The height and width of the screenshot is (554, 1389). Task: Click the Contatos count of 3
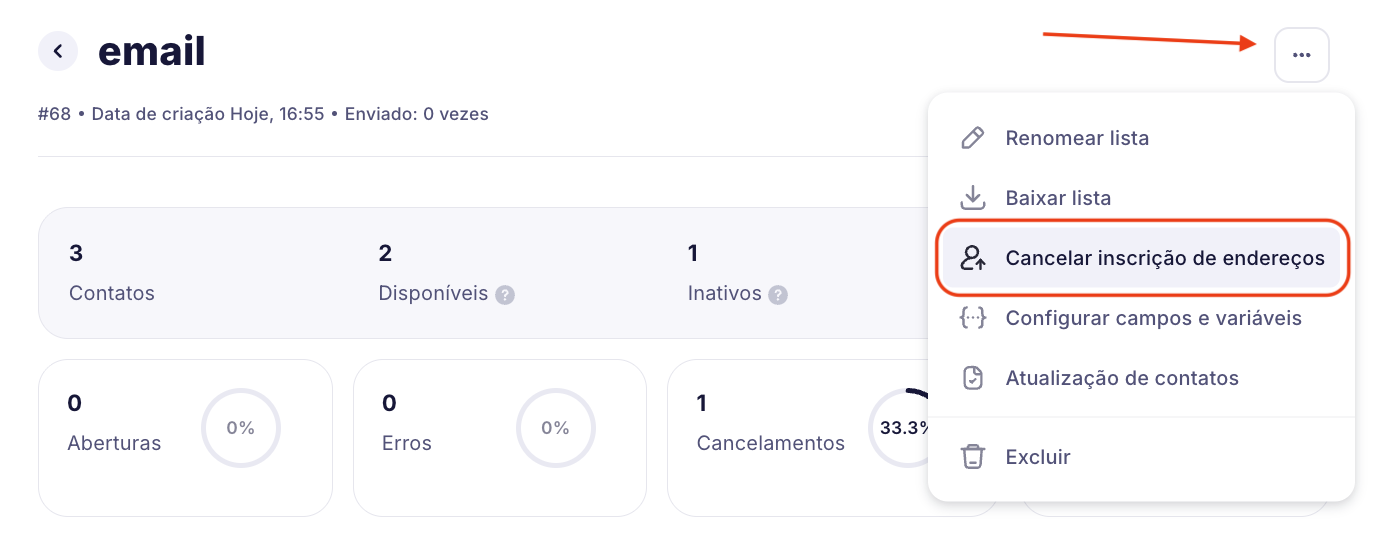(x=76, y=253)
